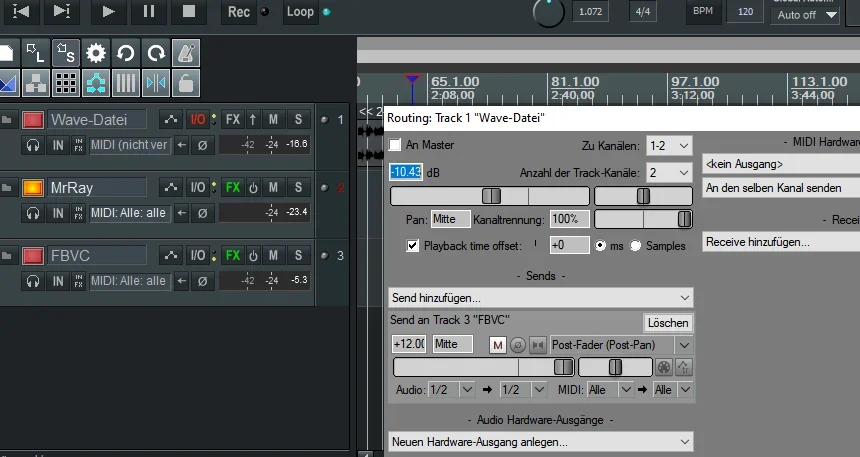Open project settings gear icon
This screenshot has height=457, width=860.
coord(95,53)
